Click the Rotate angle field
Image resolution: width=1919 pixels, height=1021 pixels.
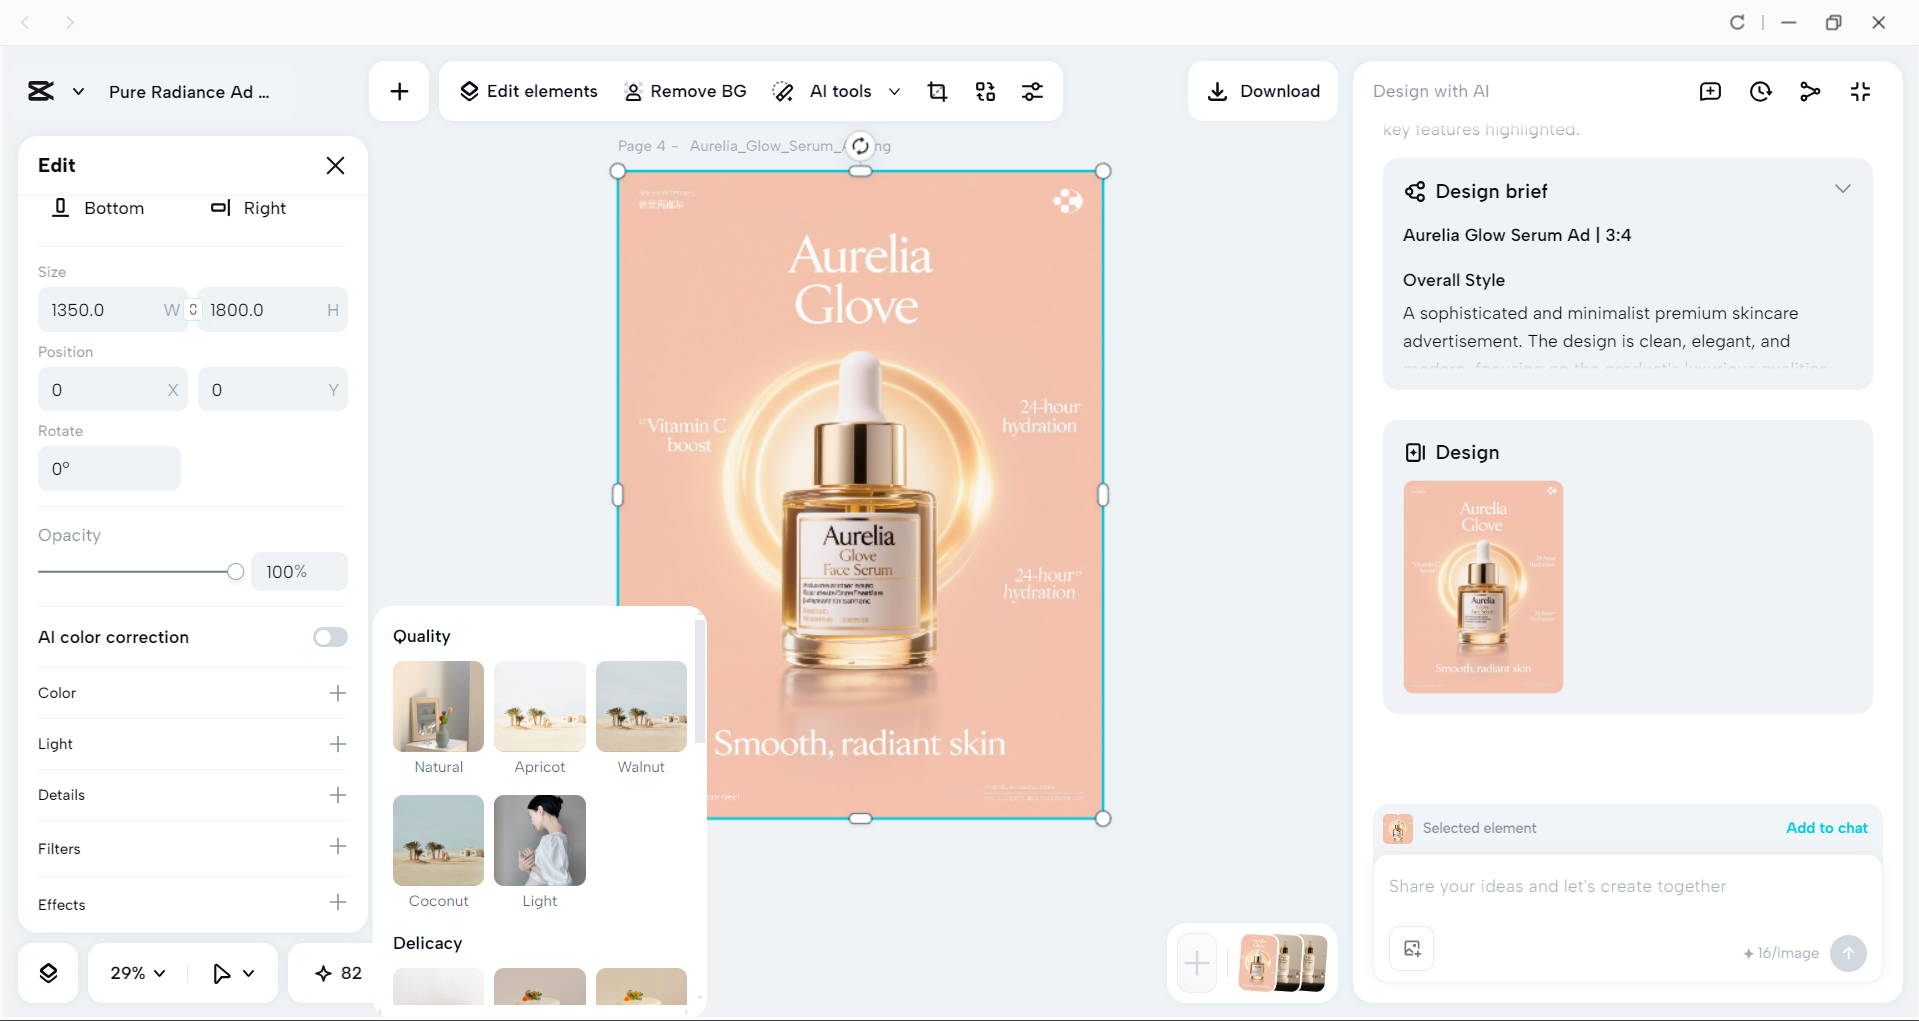point(109,469)
